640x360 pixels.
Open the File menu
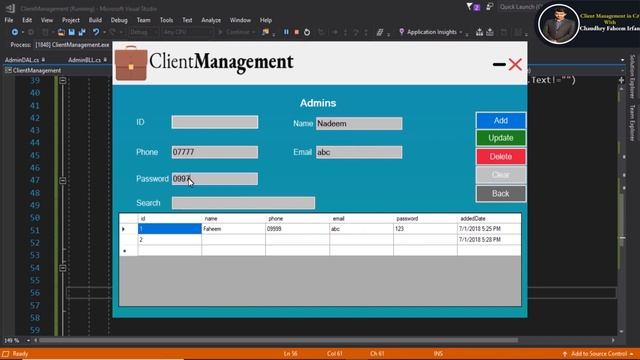click(x=9, y=20)
